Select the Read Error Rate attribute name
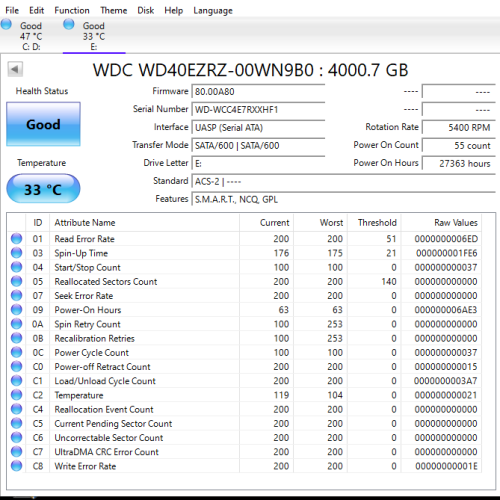The width and height of the screenshot is (500, 500). (84, 239)
